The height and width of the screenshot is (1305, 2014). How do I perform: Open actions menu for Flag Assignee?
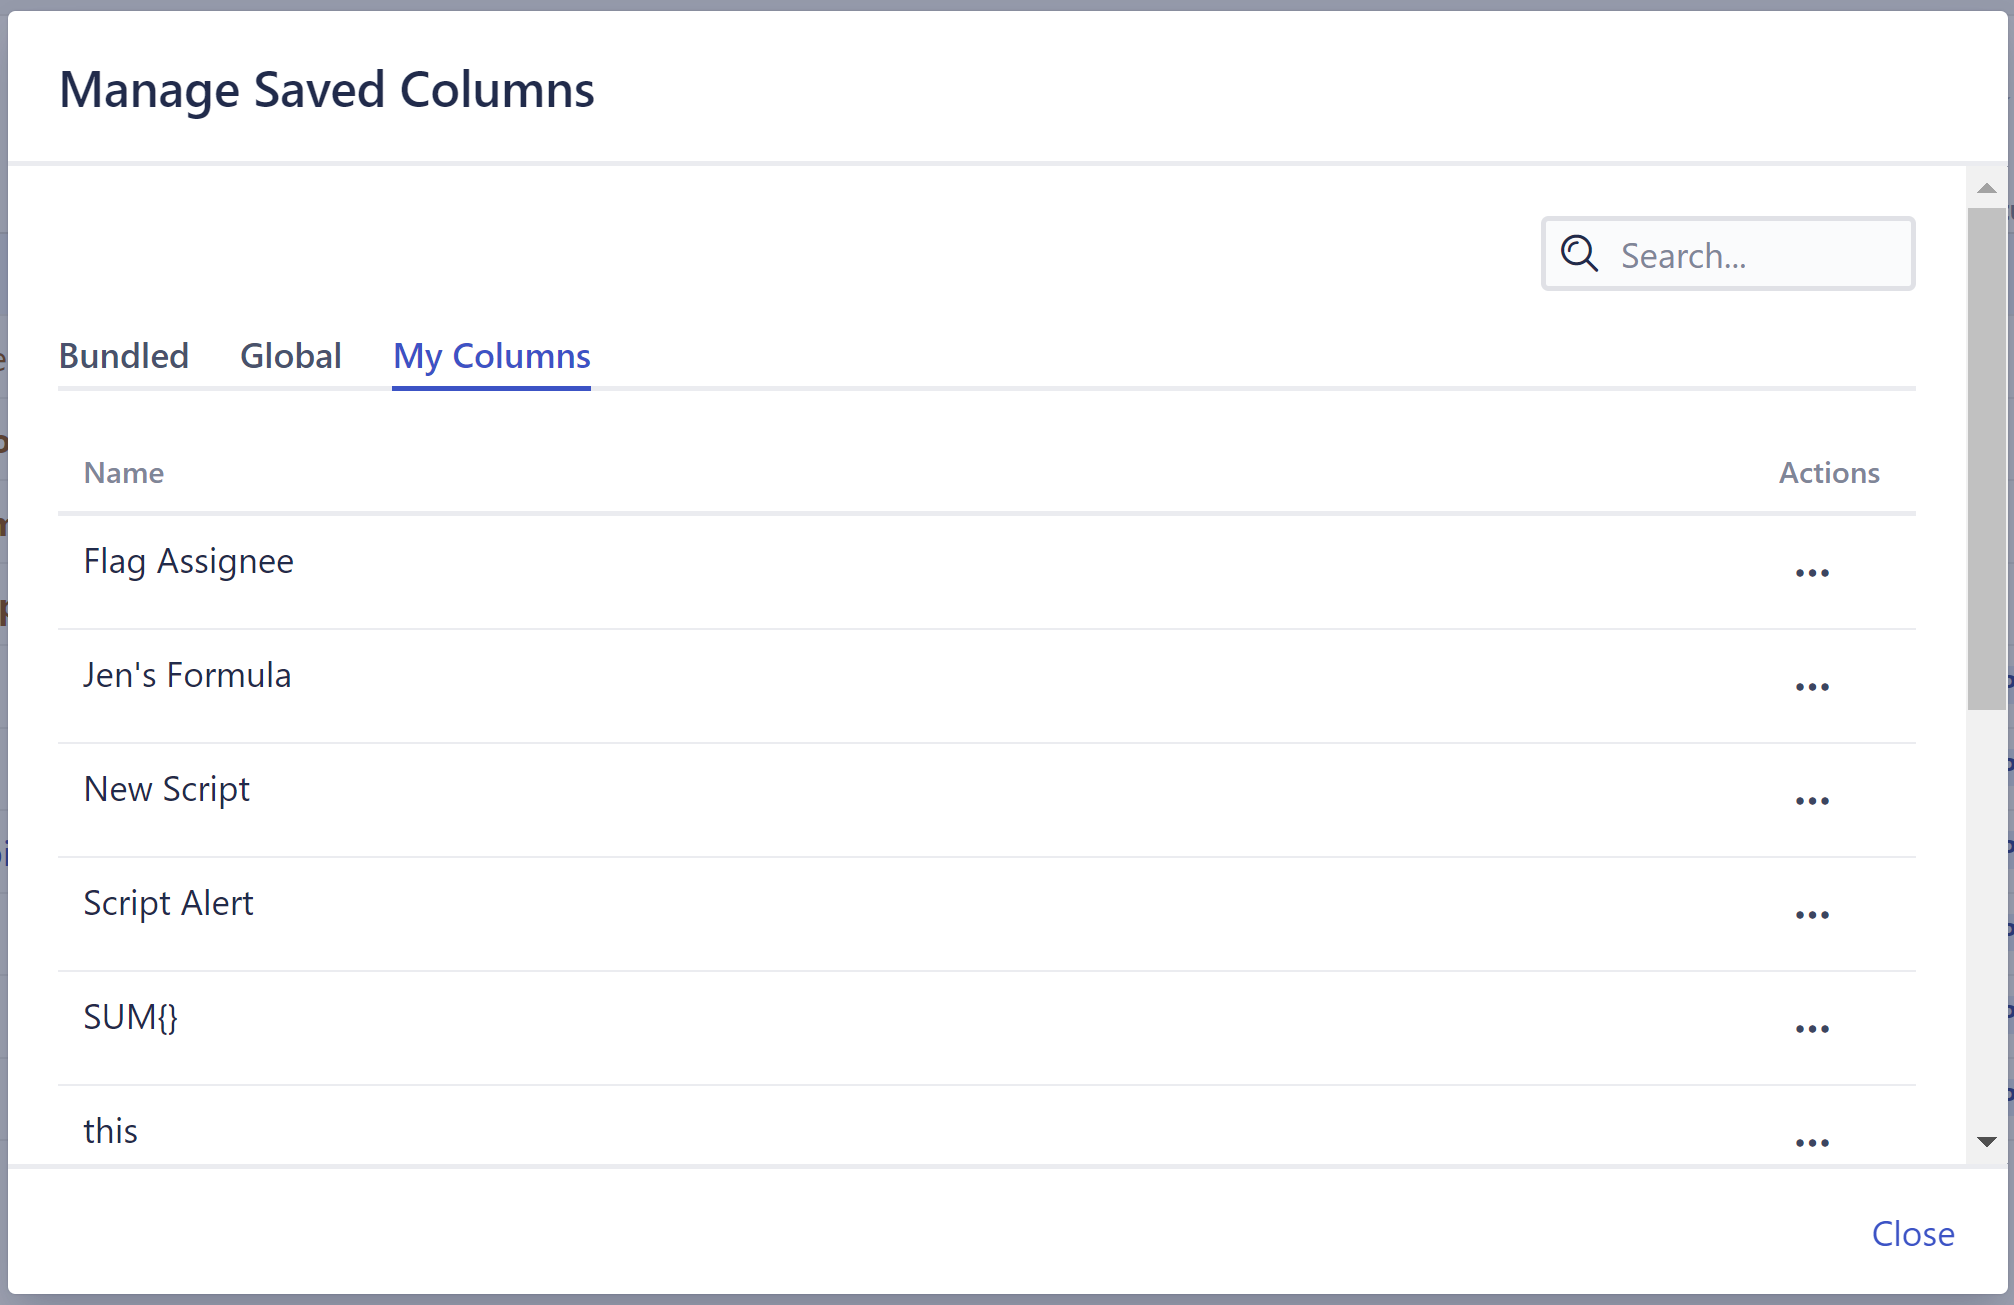click(x=1811, y=573)
